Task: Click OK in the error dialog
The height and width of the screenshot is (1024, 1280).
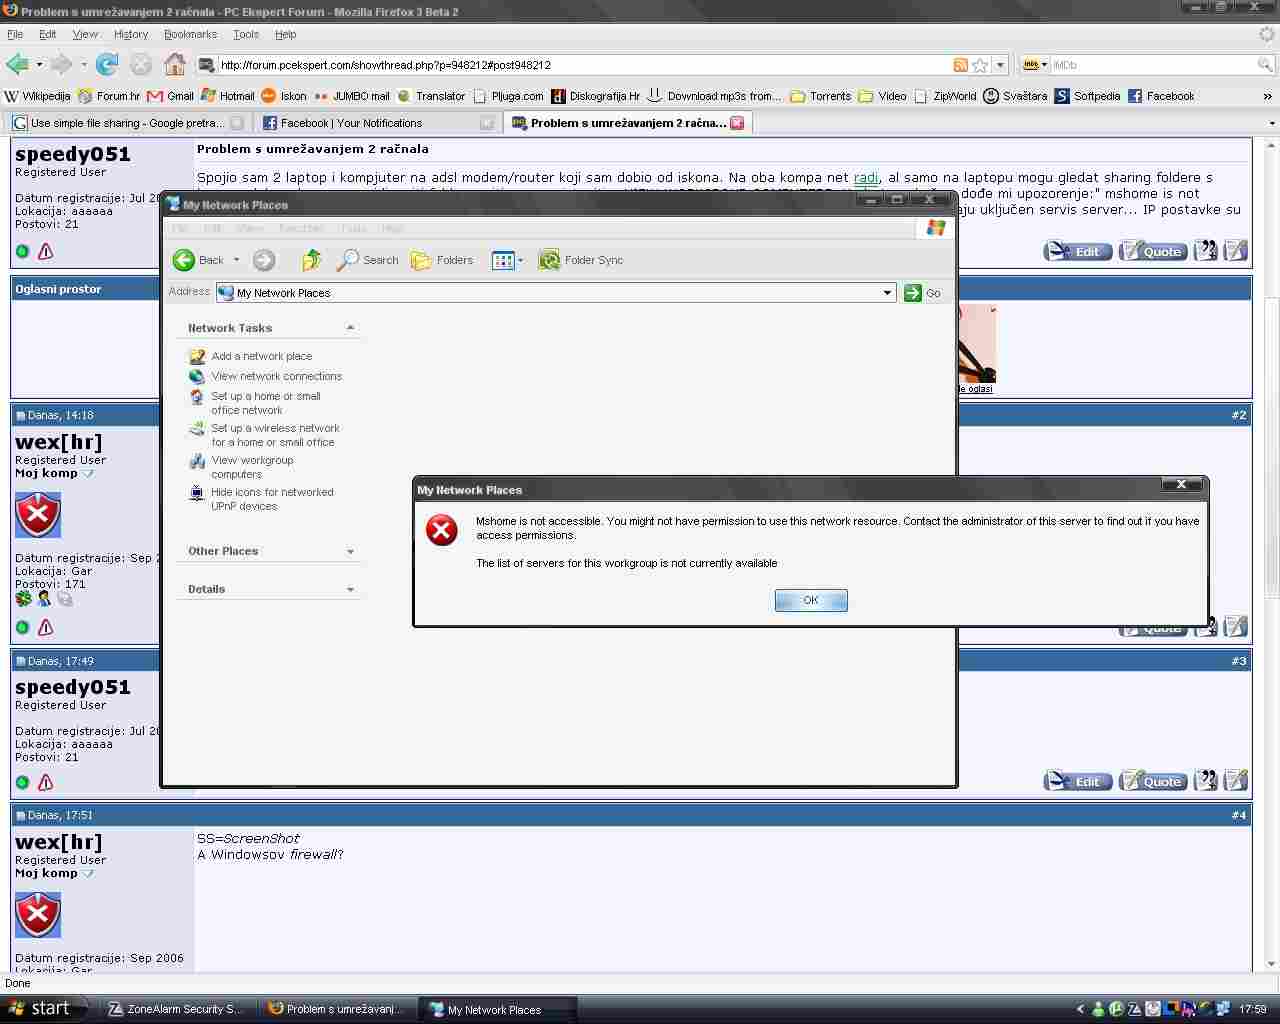Action: pos(810,600)
